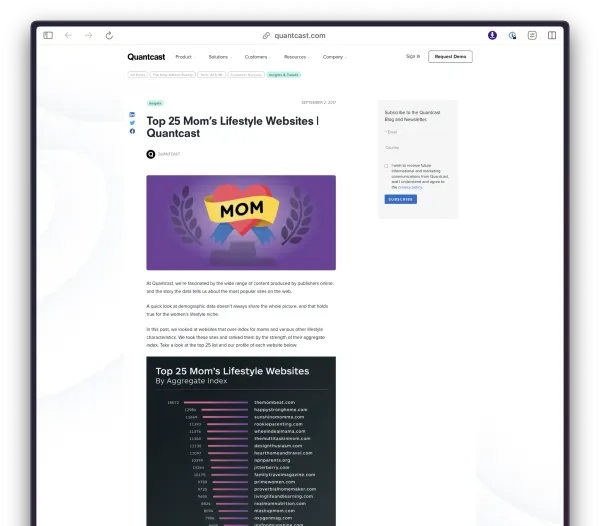Expand the Resources navigation menu

(x=297, y=57)
